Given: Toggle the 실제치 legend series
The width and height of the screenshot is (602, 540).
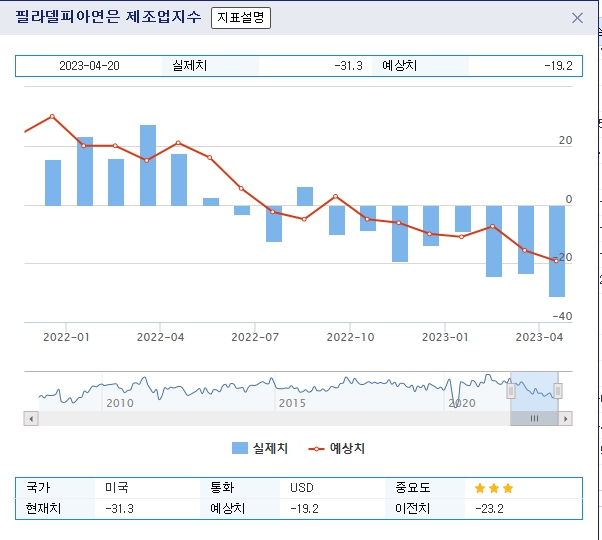Looking at the screenshot, I should click(x=260, y=448).
